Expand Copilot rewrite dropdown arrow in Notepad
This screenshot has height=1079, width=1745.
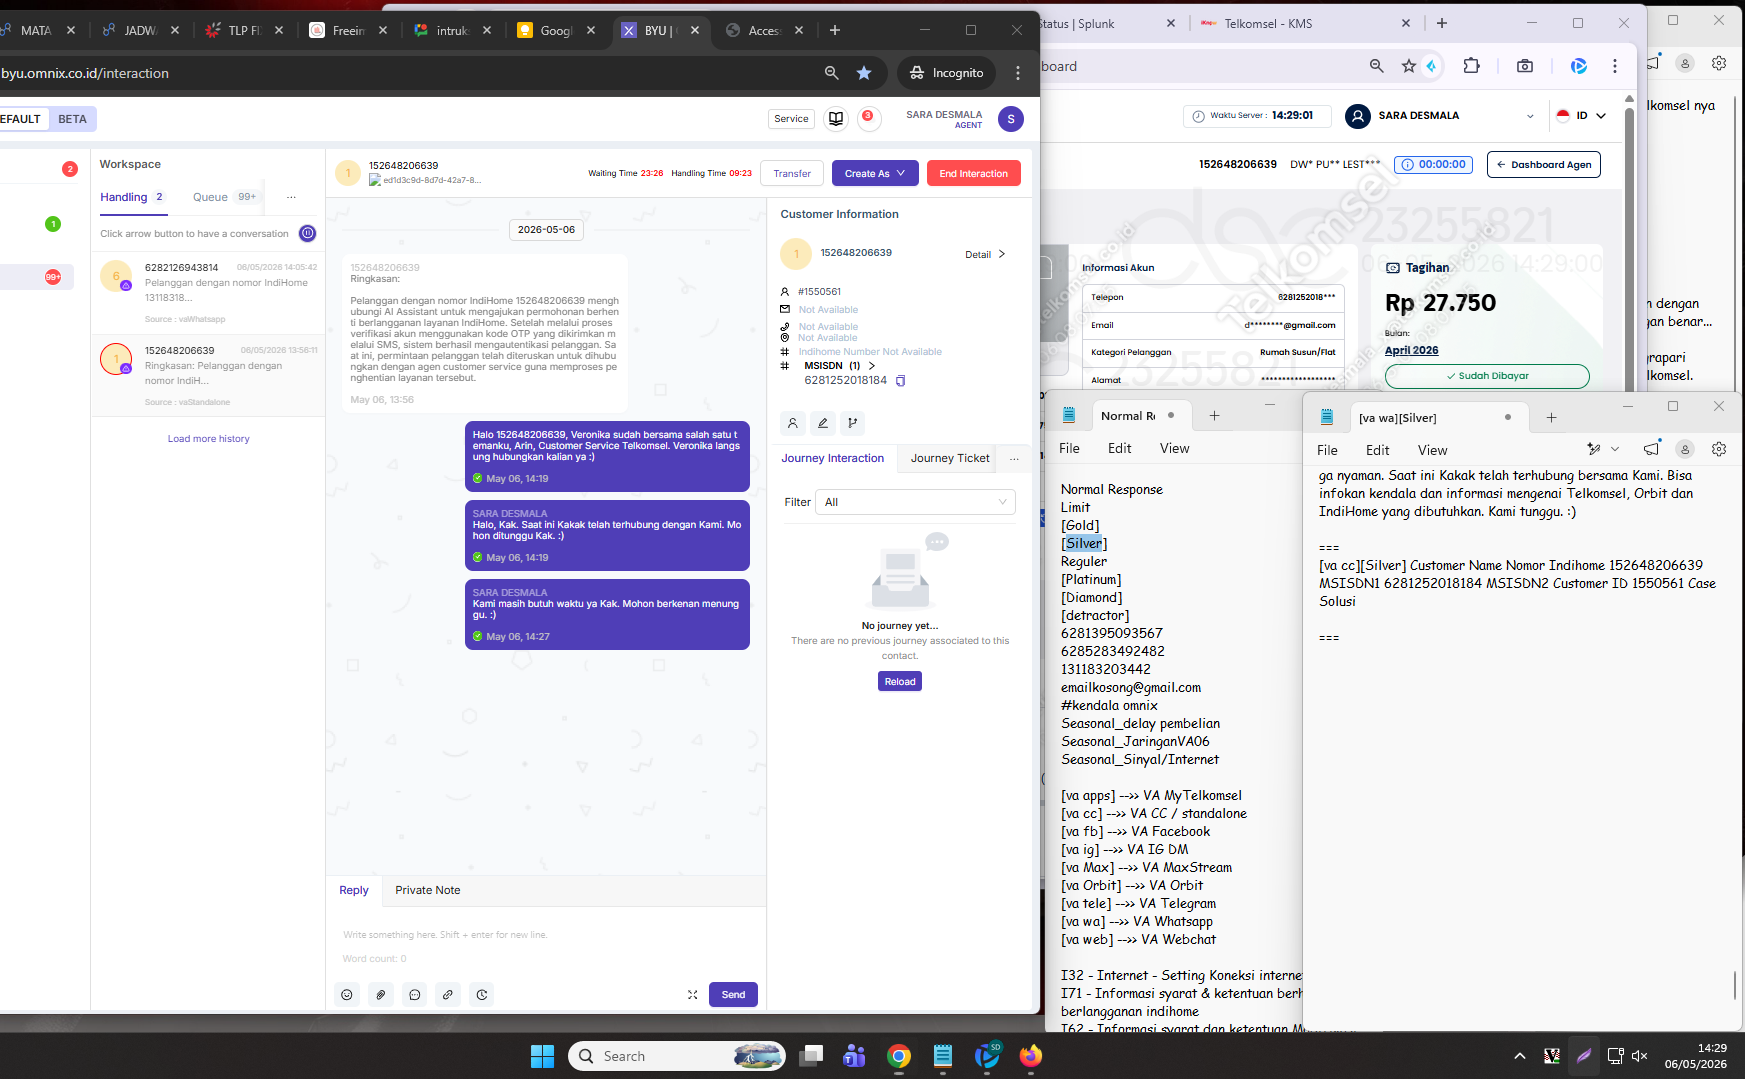click(x=1615, y=450)
